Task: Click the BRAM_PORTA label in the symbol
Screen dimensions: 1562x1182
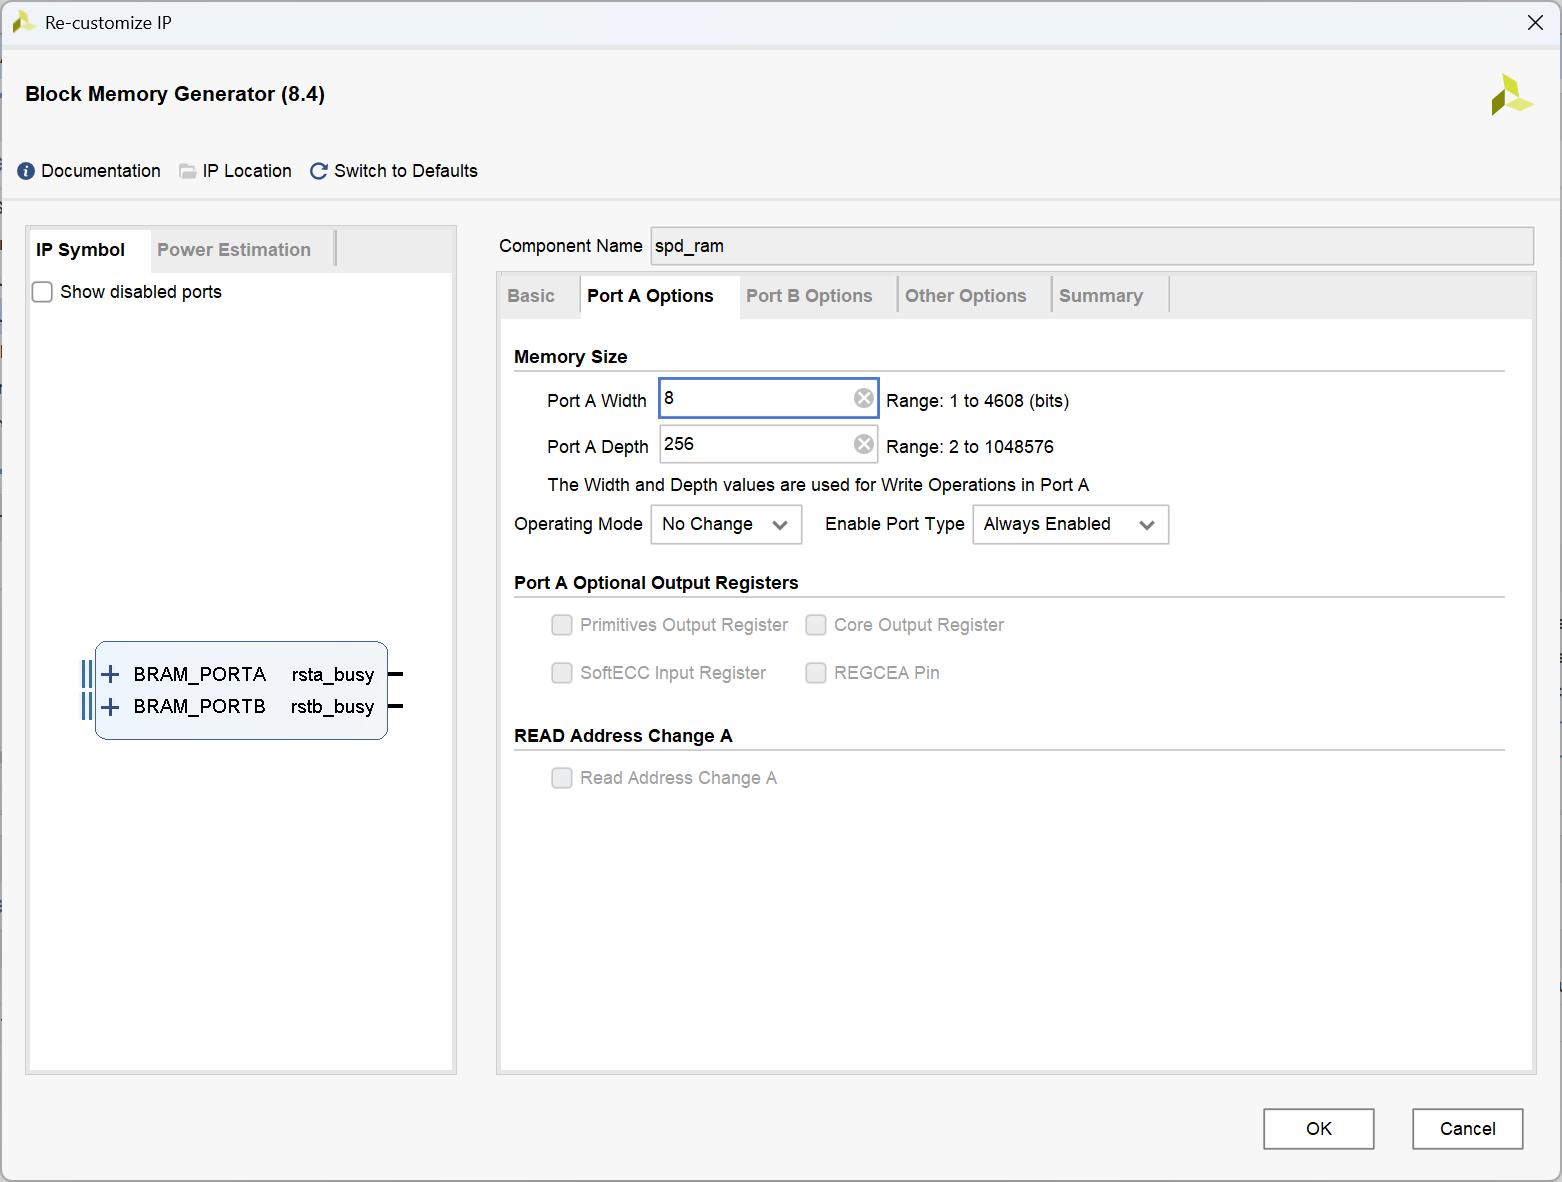Action: point(200,674)
